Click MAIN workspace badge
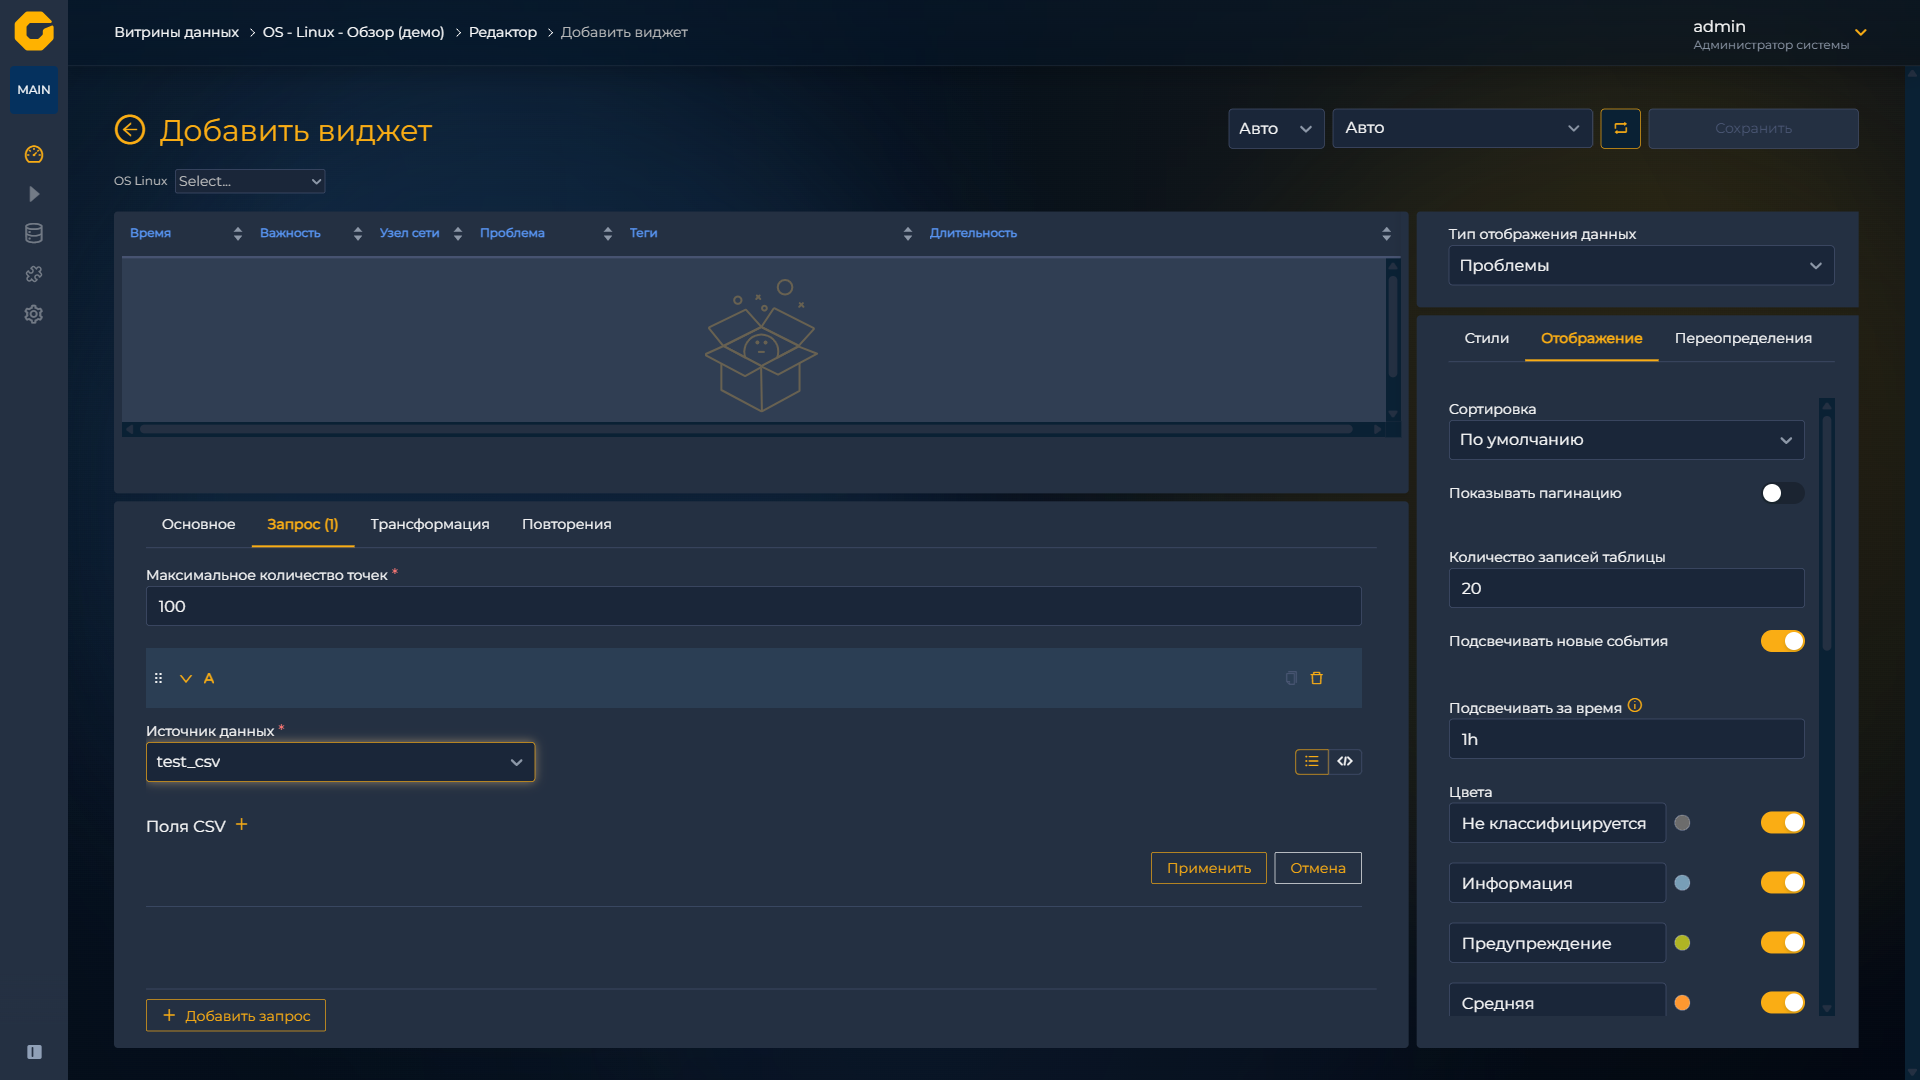 34,90
